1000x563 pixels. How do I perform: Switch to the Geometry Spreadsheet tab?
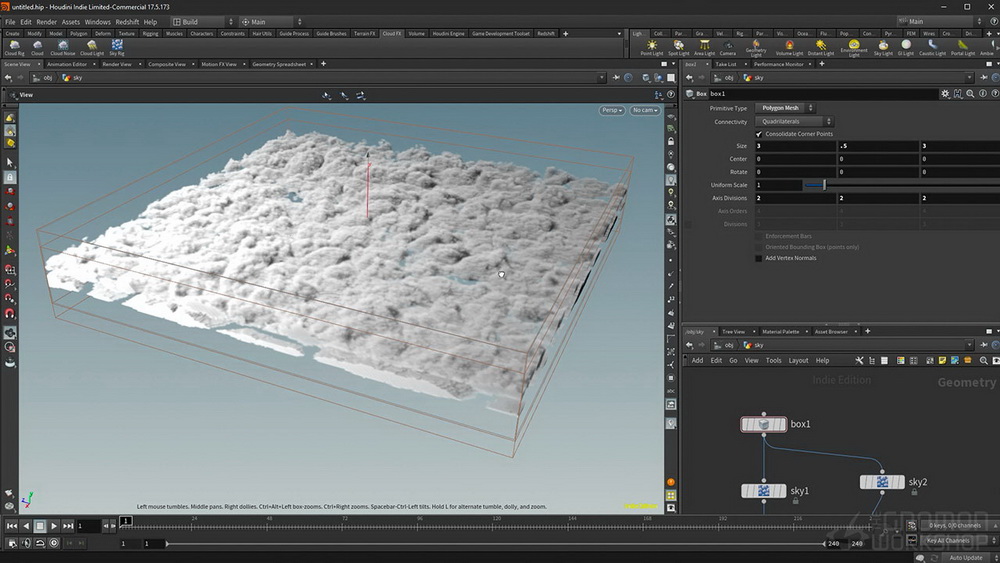click(x=279, y=64)
